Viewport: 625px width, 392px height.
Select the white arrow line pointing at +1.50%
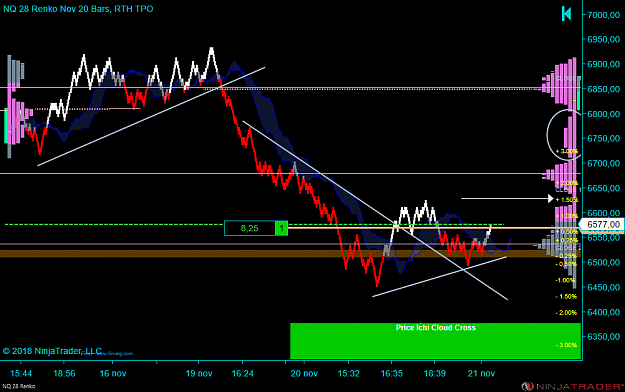(x=507, y=198)
